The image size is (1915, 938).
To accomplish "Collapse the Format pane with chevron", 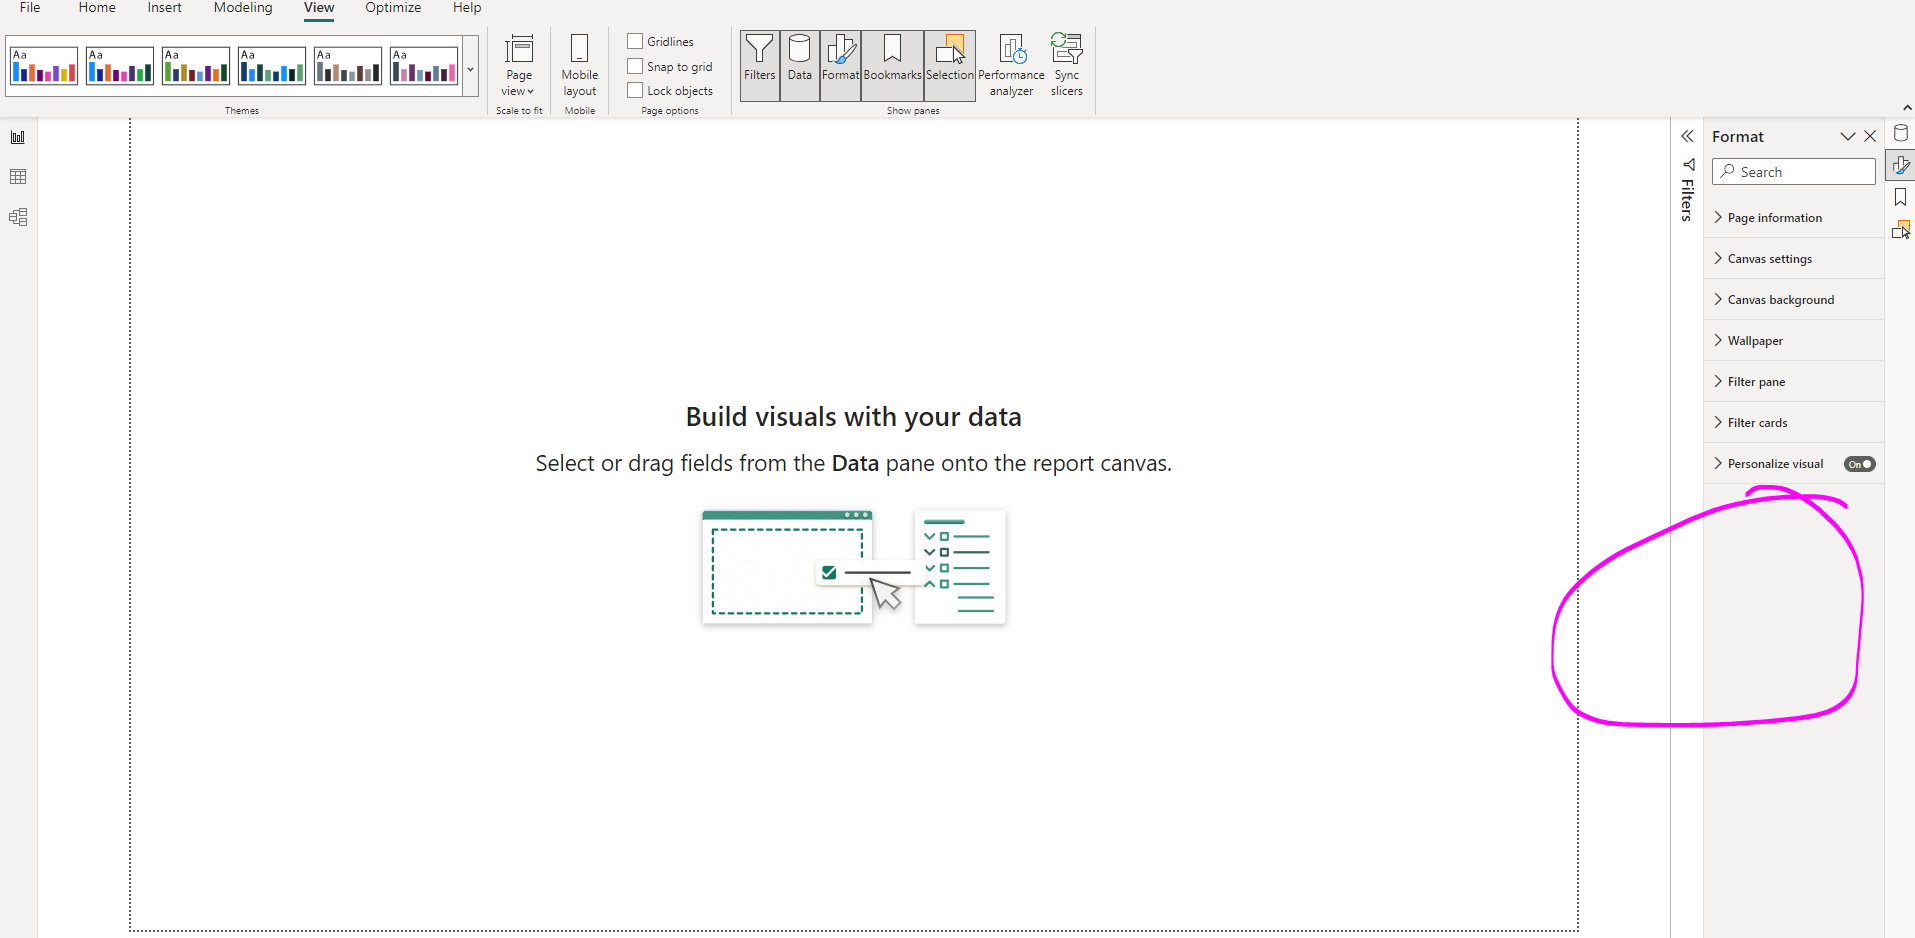I will point(1848,136).
